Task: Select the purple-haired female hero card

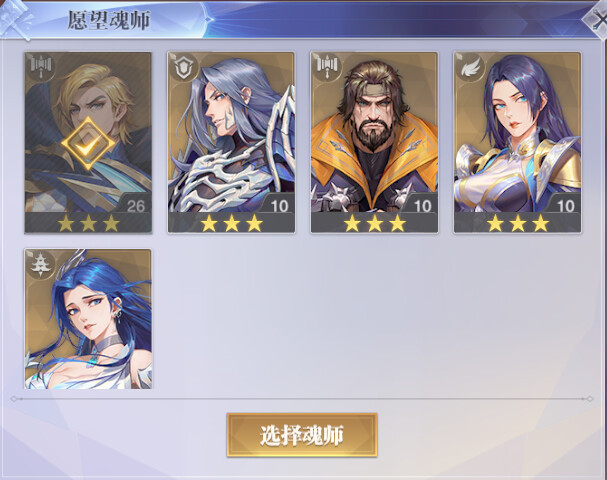Action: pyautogui.click(x=518, y=142)
